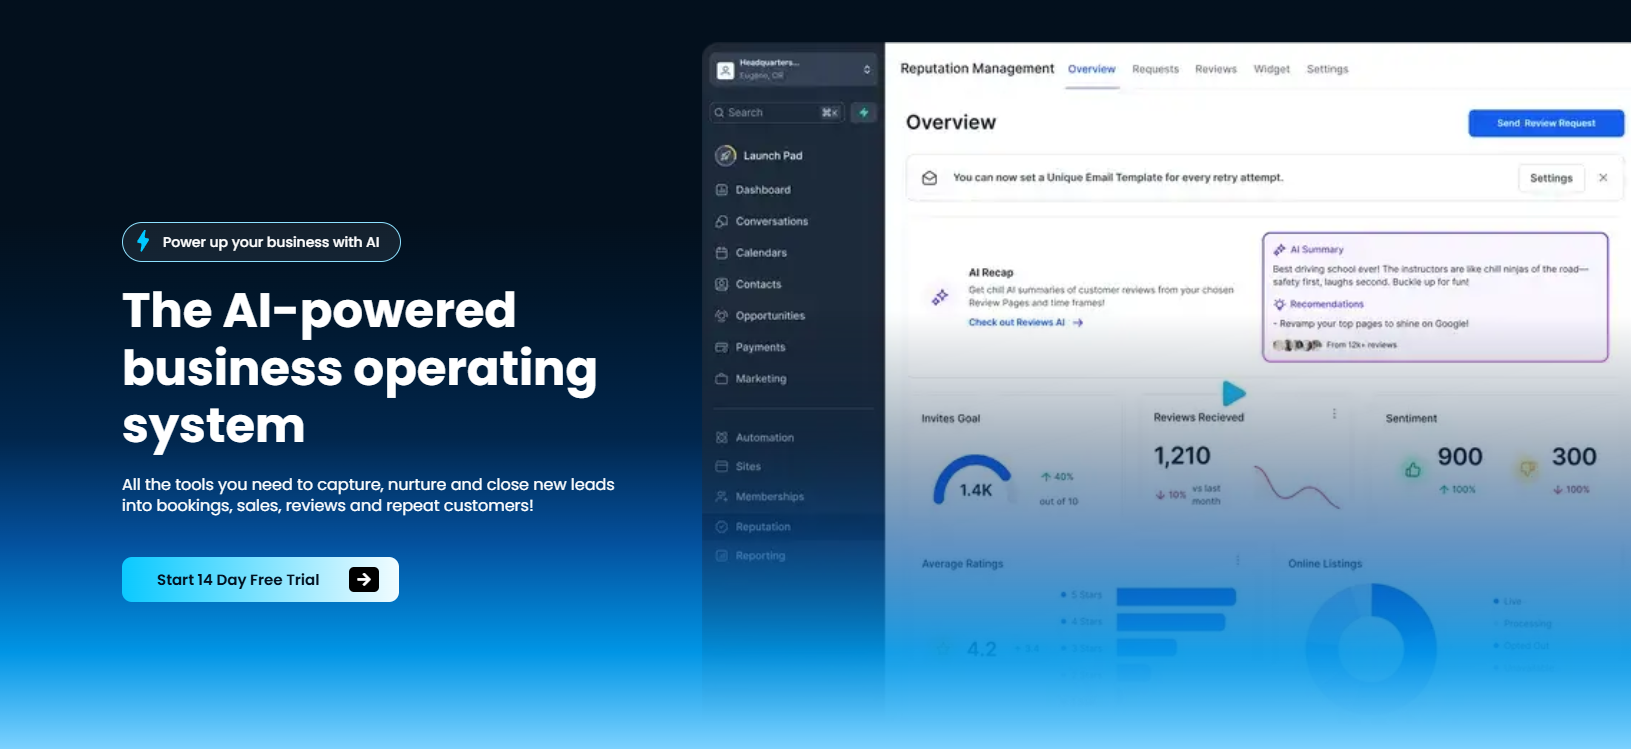Screen dimensions: 1631x749
Task: Open the Payments card icon
Action: (722, 347)
